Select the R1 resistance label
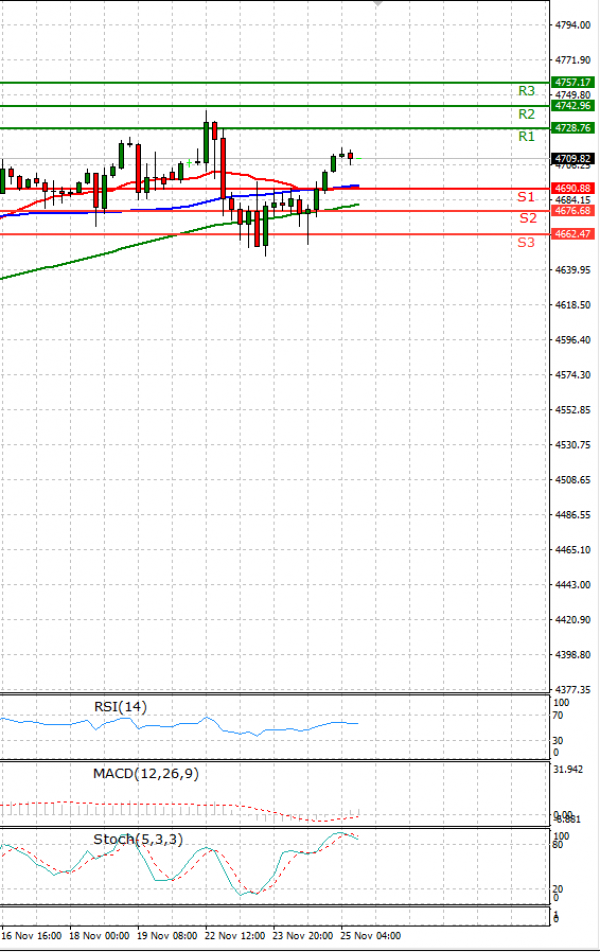The image size is (600, 952). [527, 137]
